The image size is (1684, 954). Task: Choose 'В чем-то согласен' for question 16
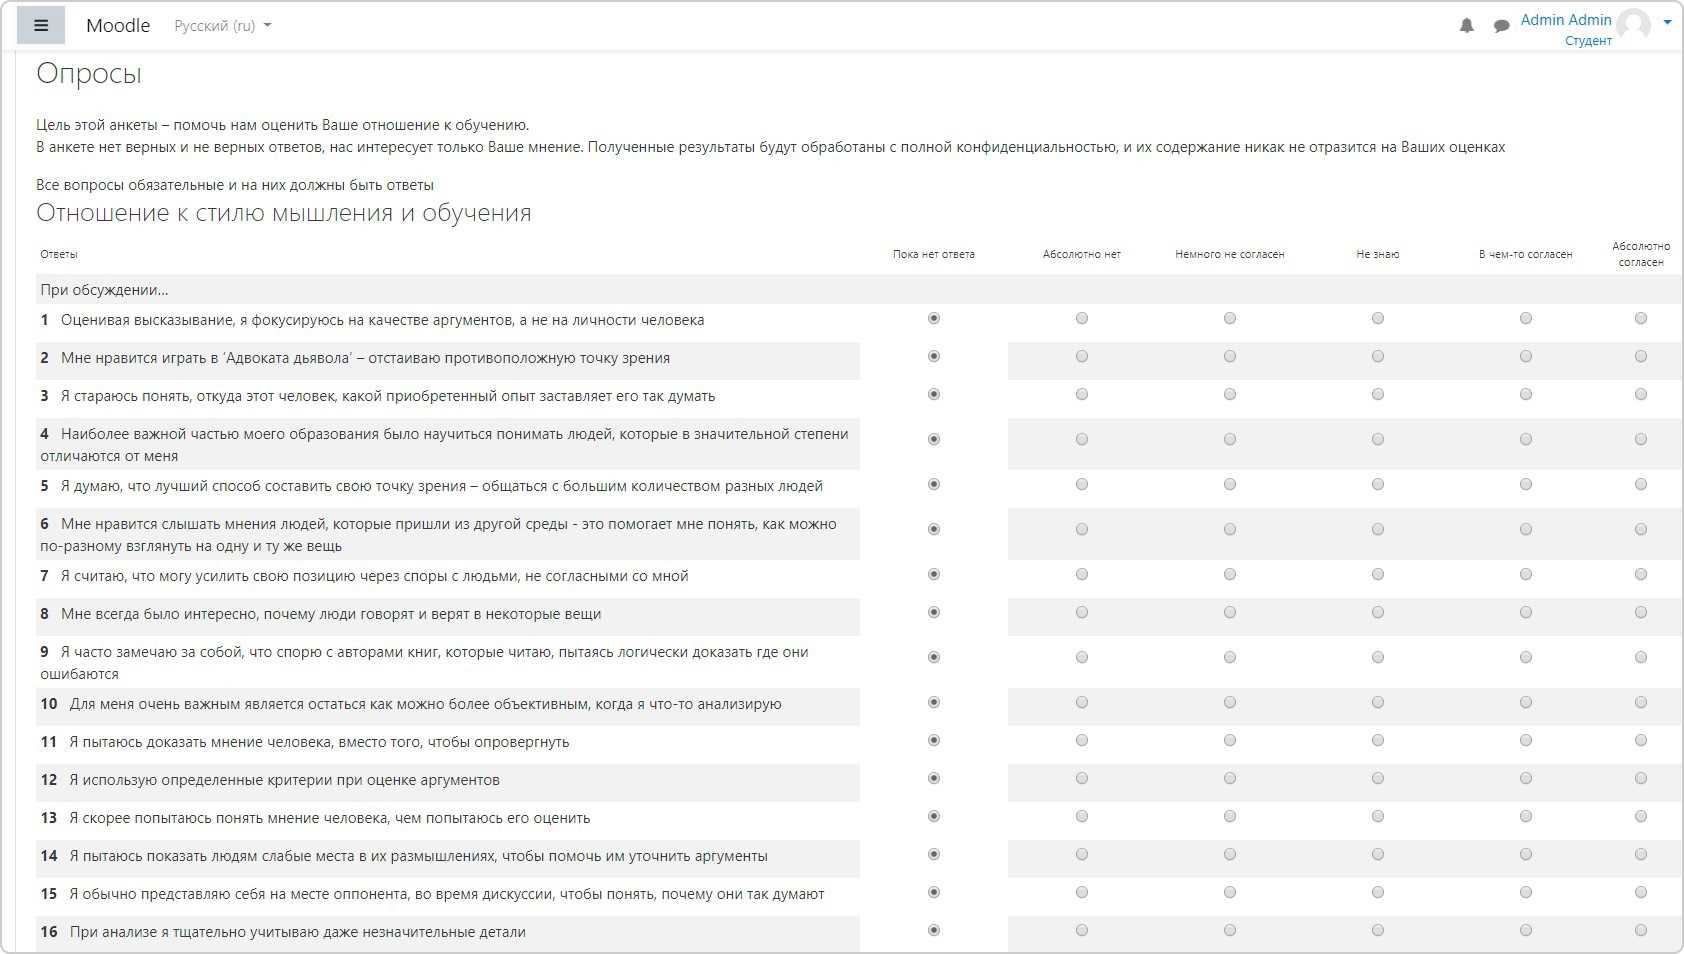pos(1526,931)
